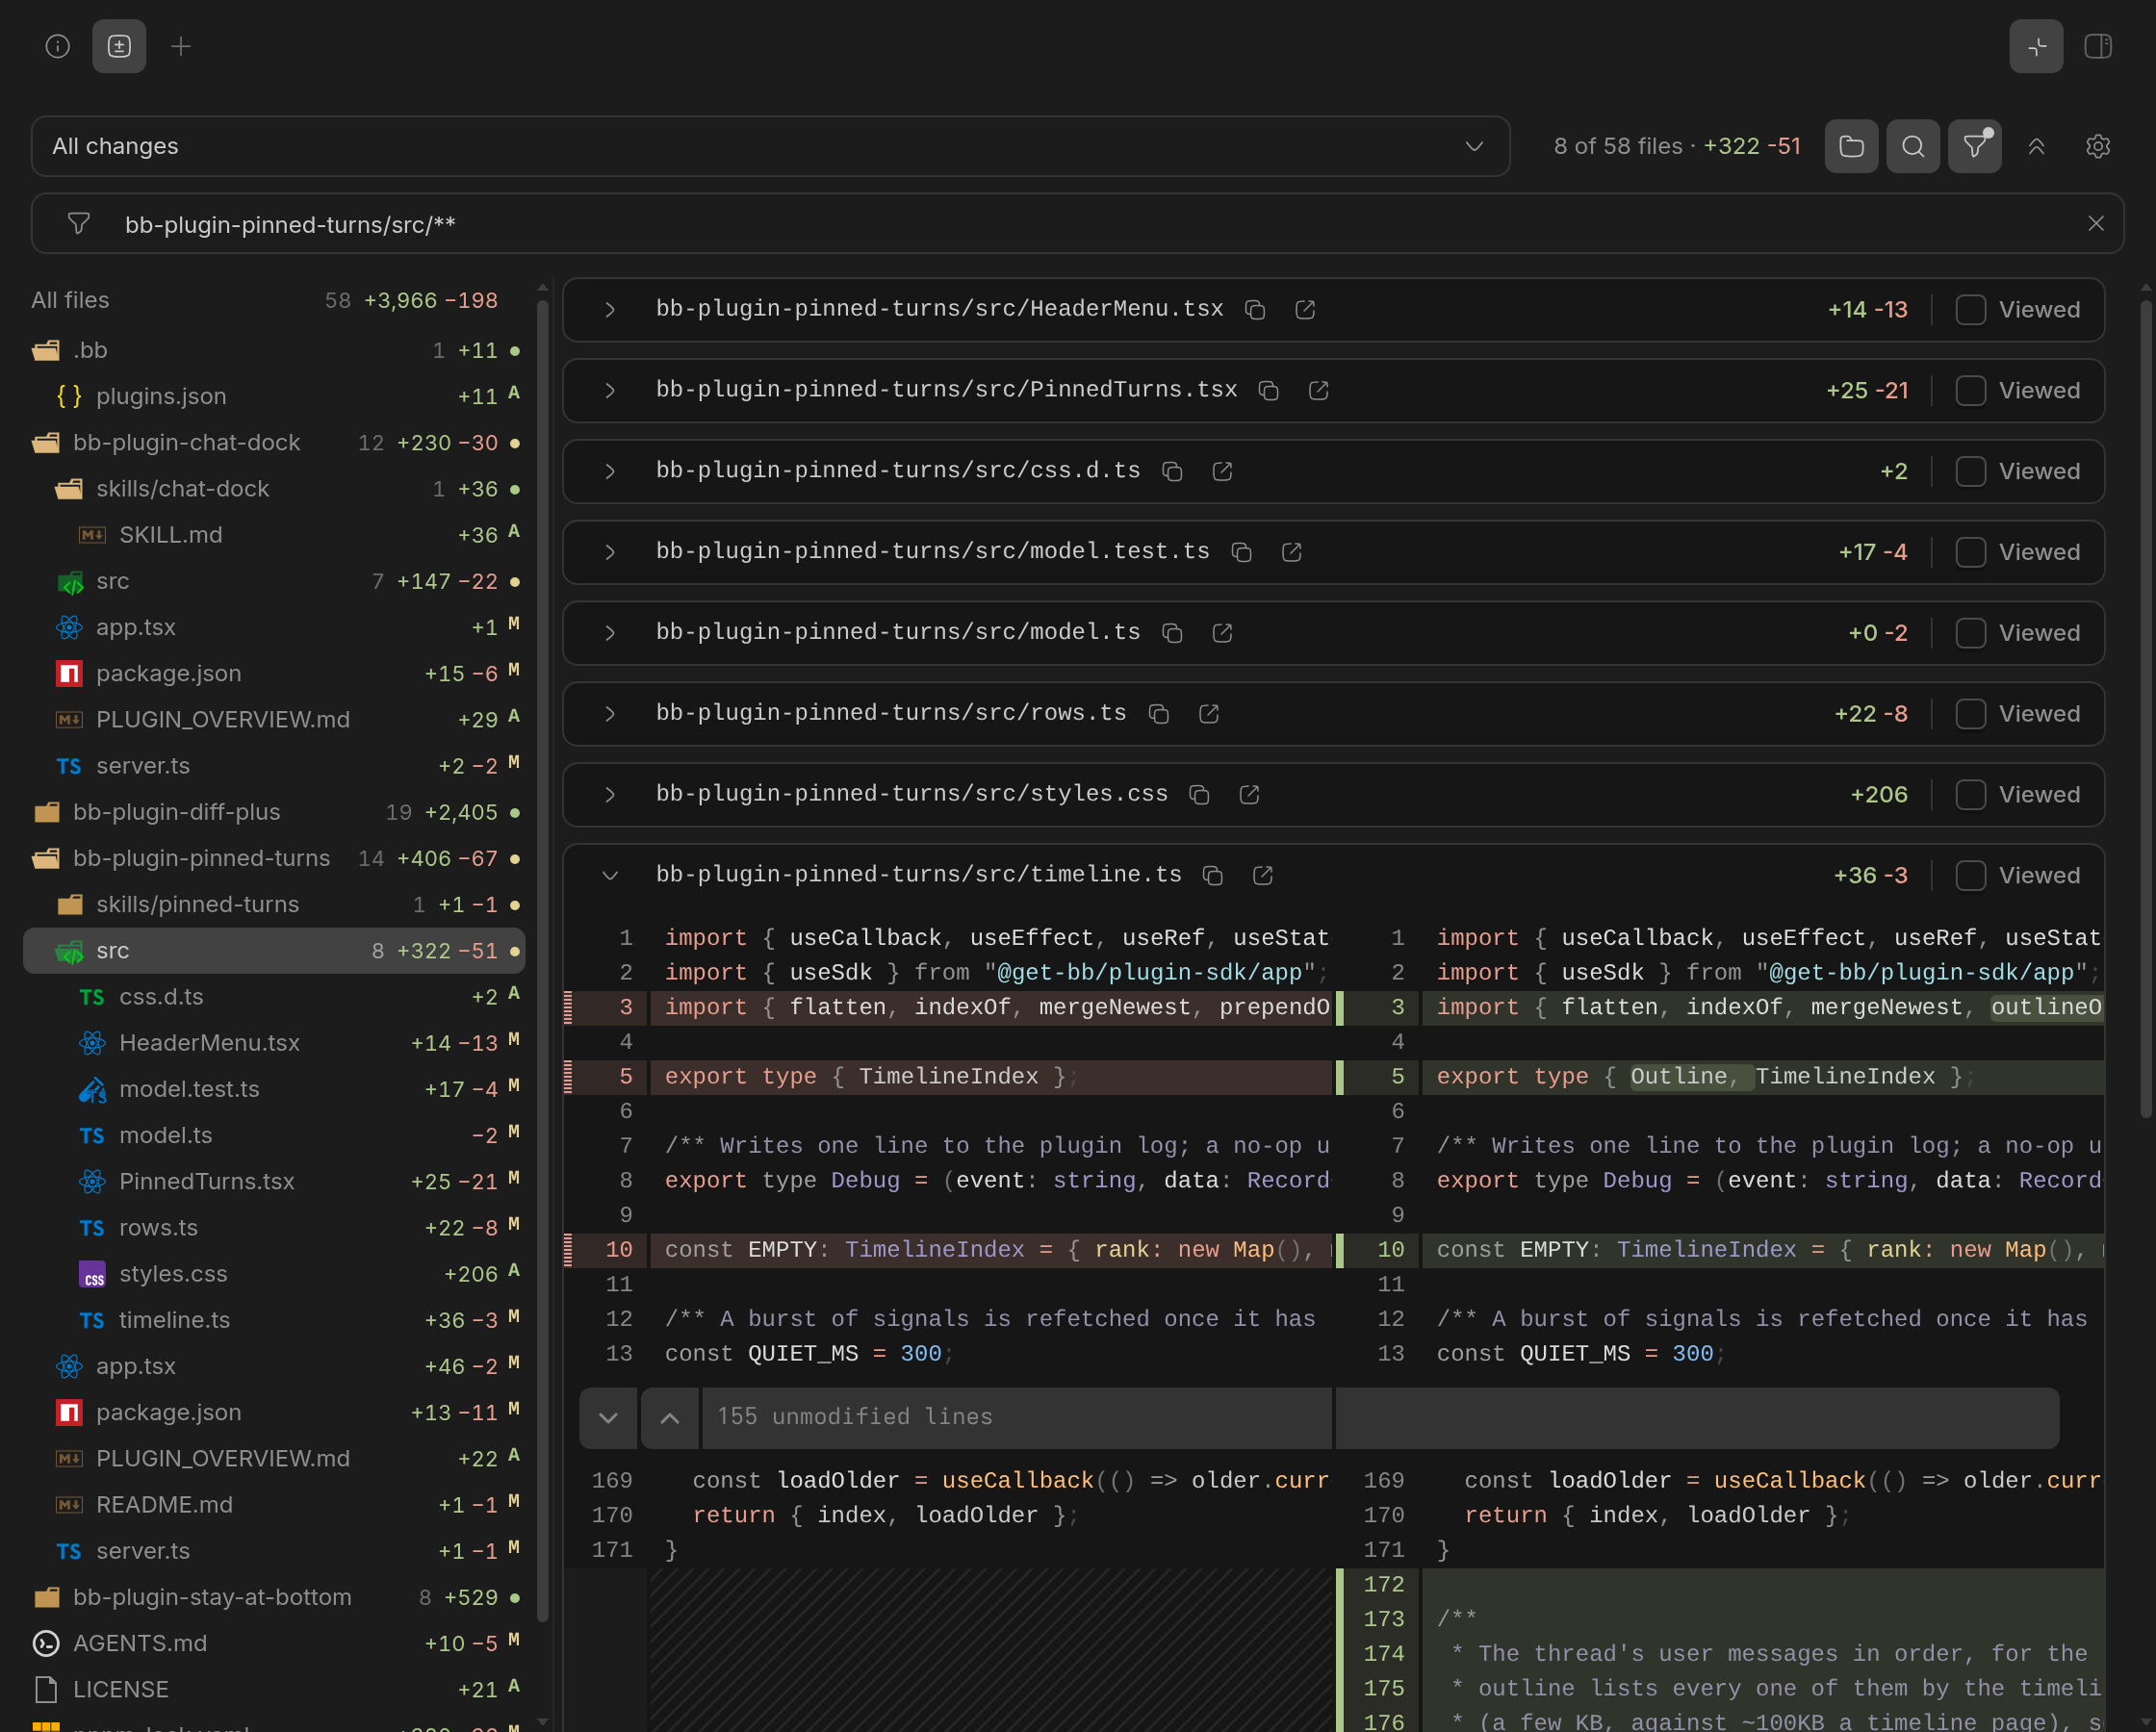Viewport: 2156px width, 1732px height.
Task: Open bb-plugin-diff-plus folder
Action: pos(274,812)
